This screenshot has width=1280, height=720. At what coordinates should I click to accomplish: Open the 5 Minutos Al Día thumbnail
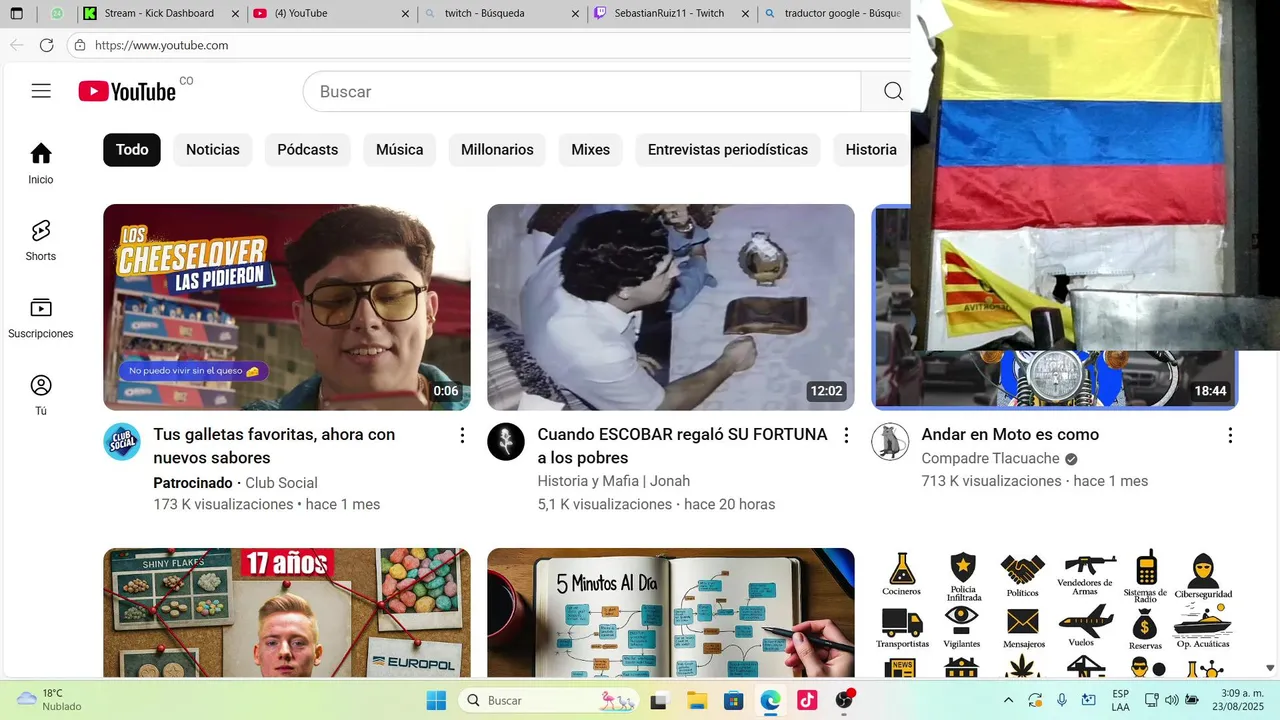pyautogui.click(x=671, y=613)
